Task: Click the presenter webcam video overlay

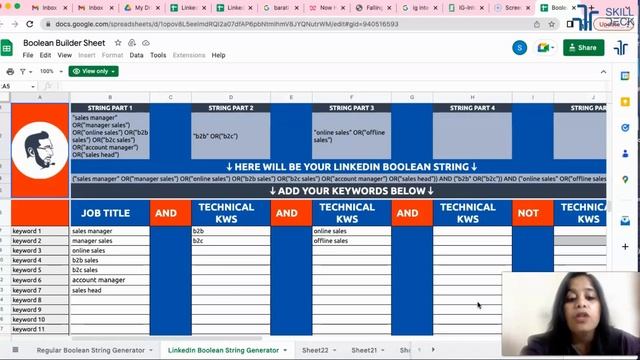Action: [571, 313]
